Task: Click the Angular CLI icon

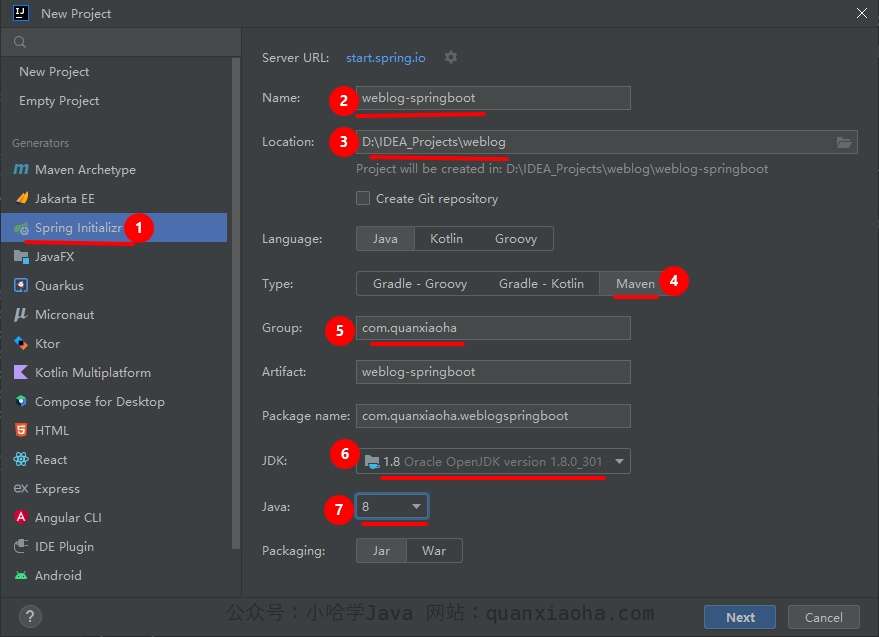Action: pos(21,517)
